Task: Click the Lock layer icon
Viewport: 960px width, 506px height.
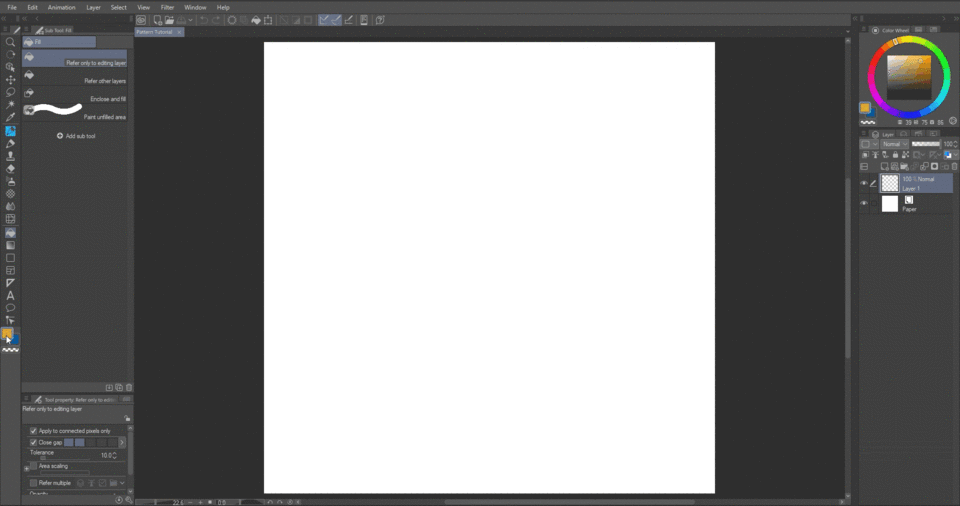Action: pyautogui.click(x=895, y=155)
